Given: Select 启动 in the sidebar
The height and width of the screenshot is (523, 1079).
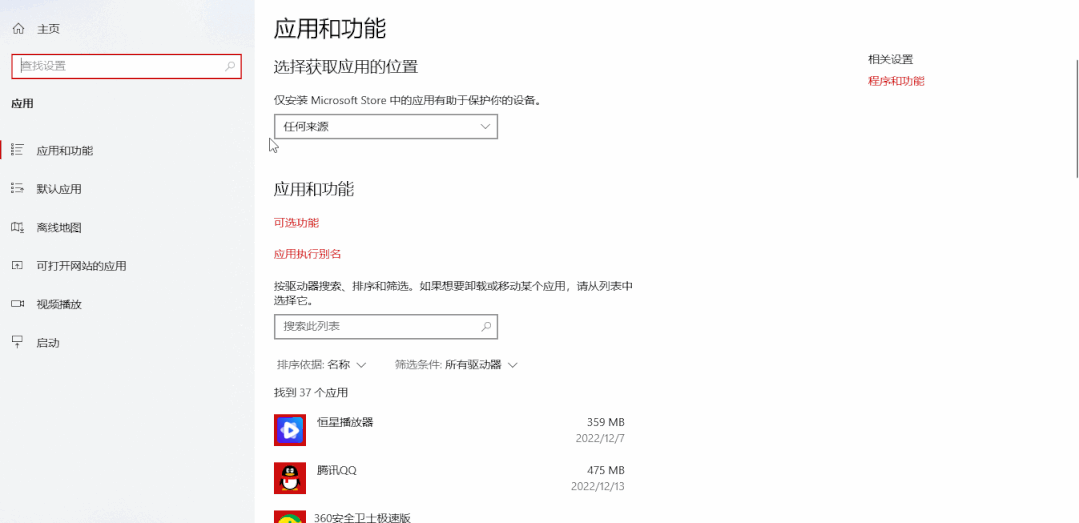Looking at the screenshot, I should tap(47, 343).
